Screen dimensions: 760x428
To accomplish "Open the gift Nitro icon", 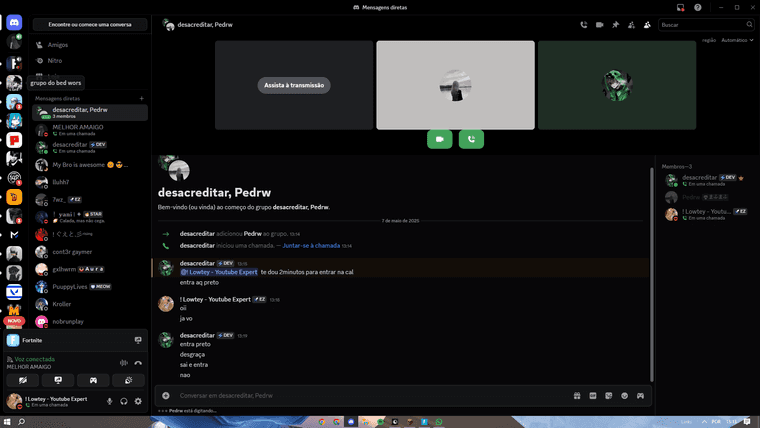I will pos(577,396).
